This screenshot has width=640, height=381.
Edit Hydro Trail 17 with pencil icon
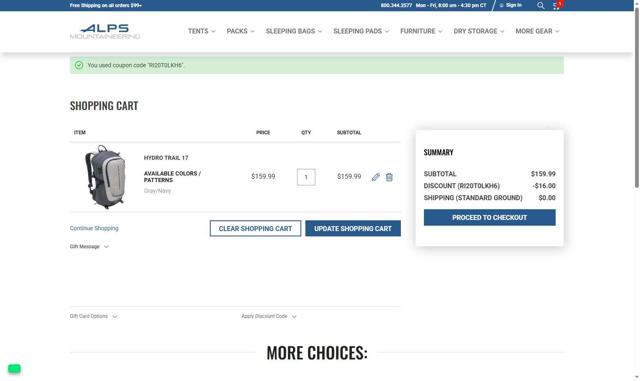pos(376,177)
